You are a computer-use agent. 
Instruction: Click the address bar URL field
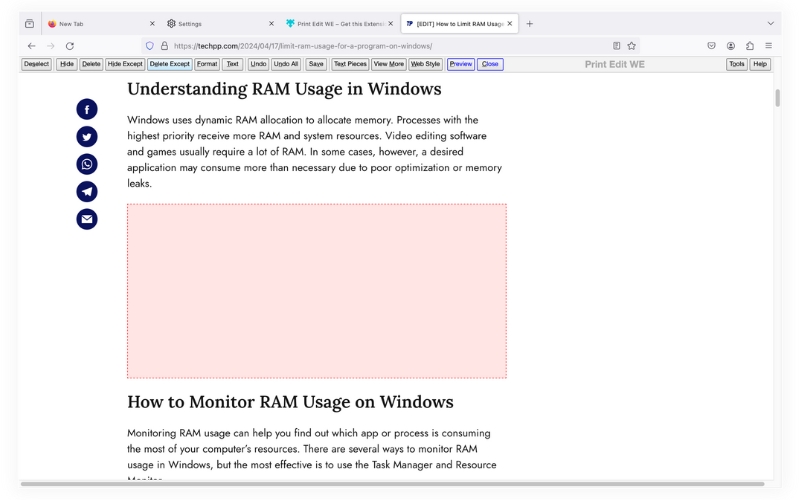click(388, 46)
